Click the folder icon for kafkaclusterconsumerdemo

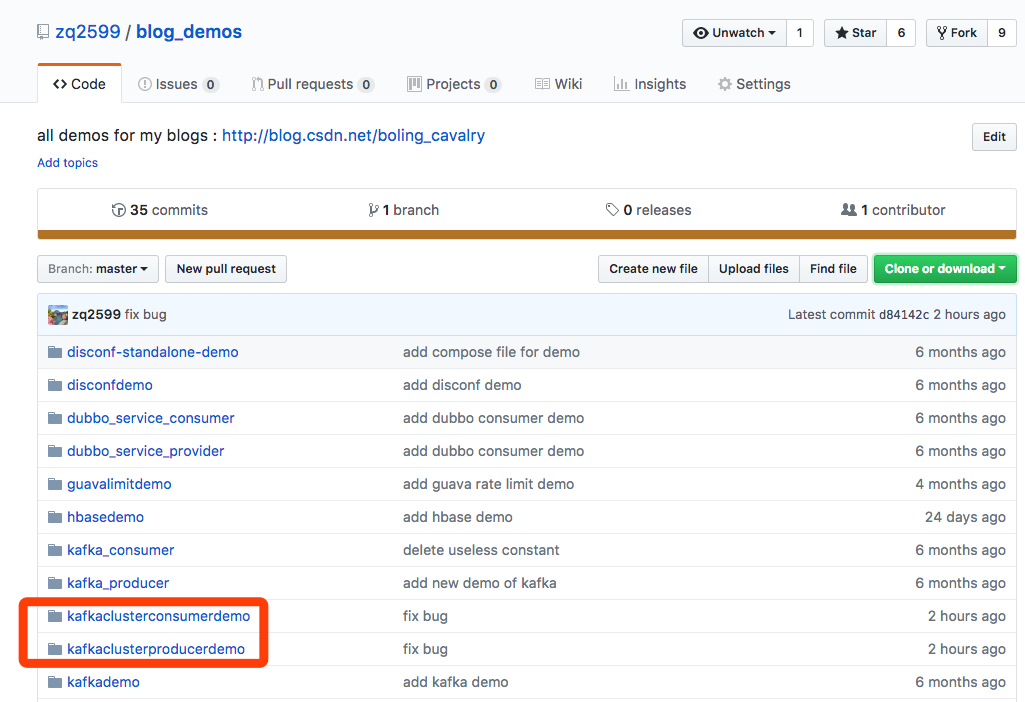(55, 616)
